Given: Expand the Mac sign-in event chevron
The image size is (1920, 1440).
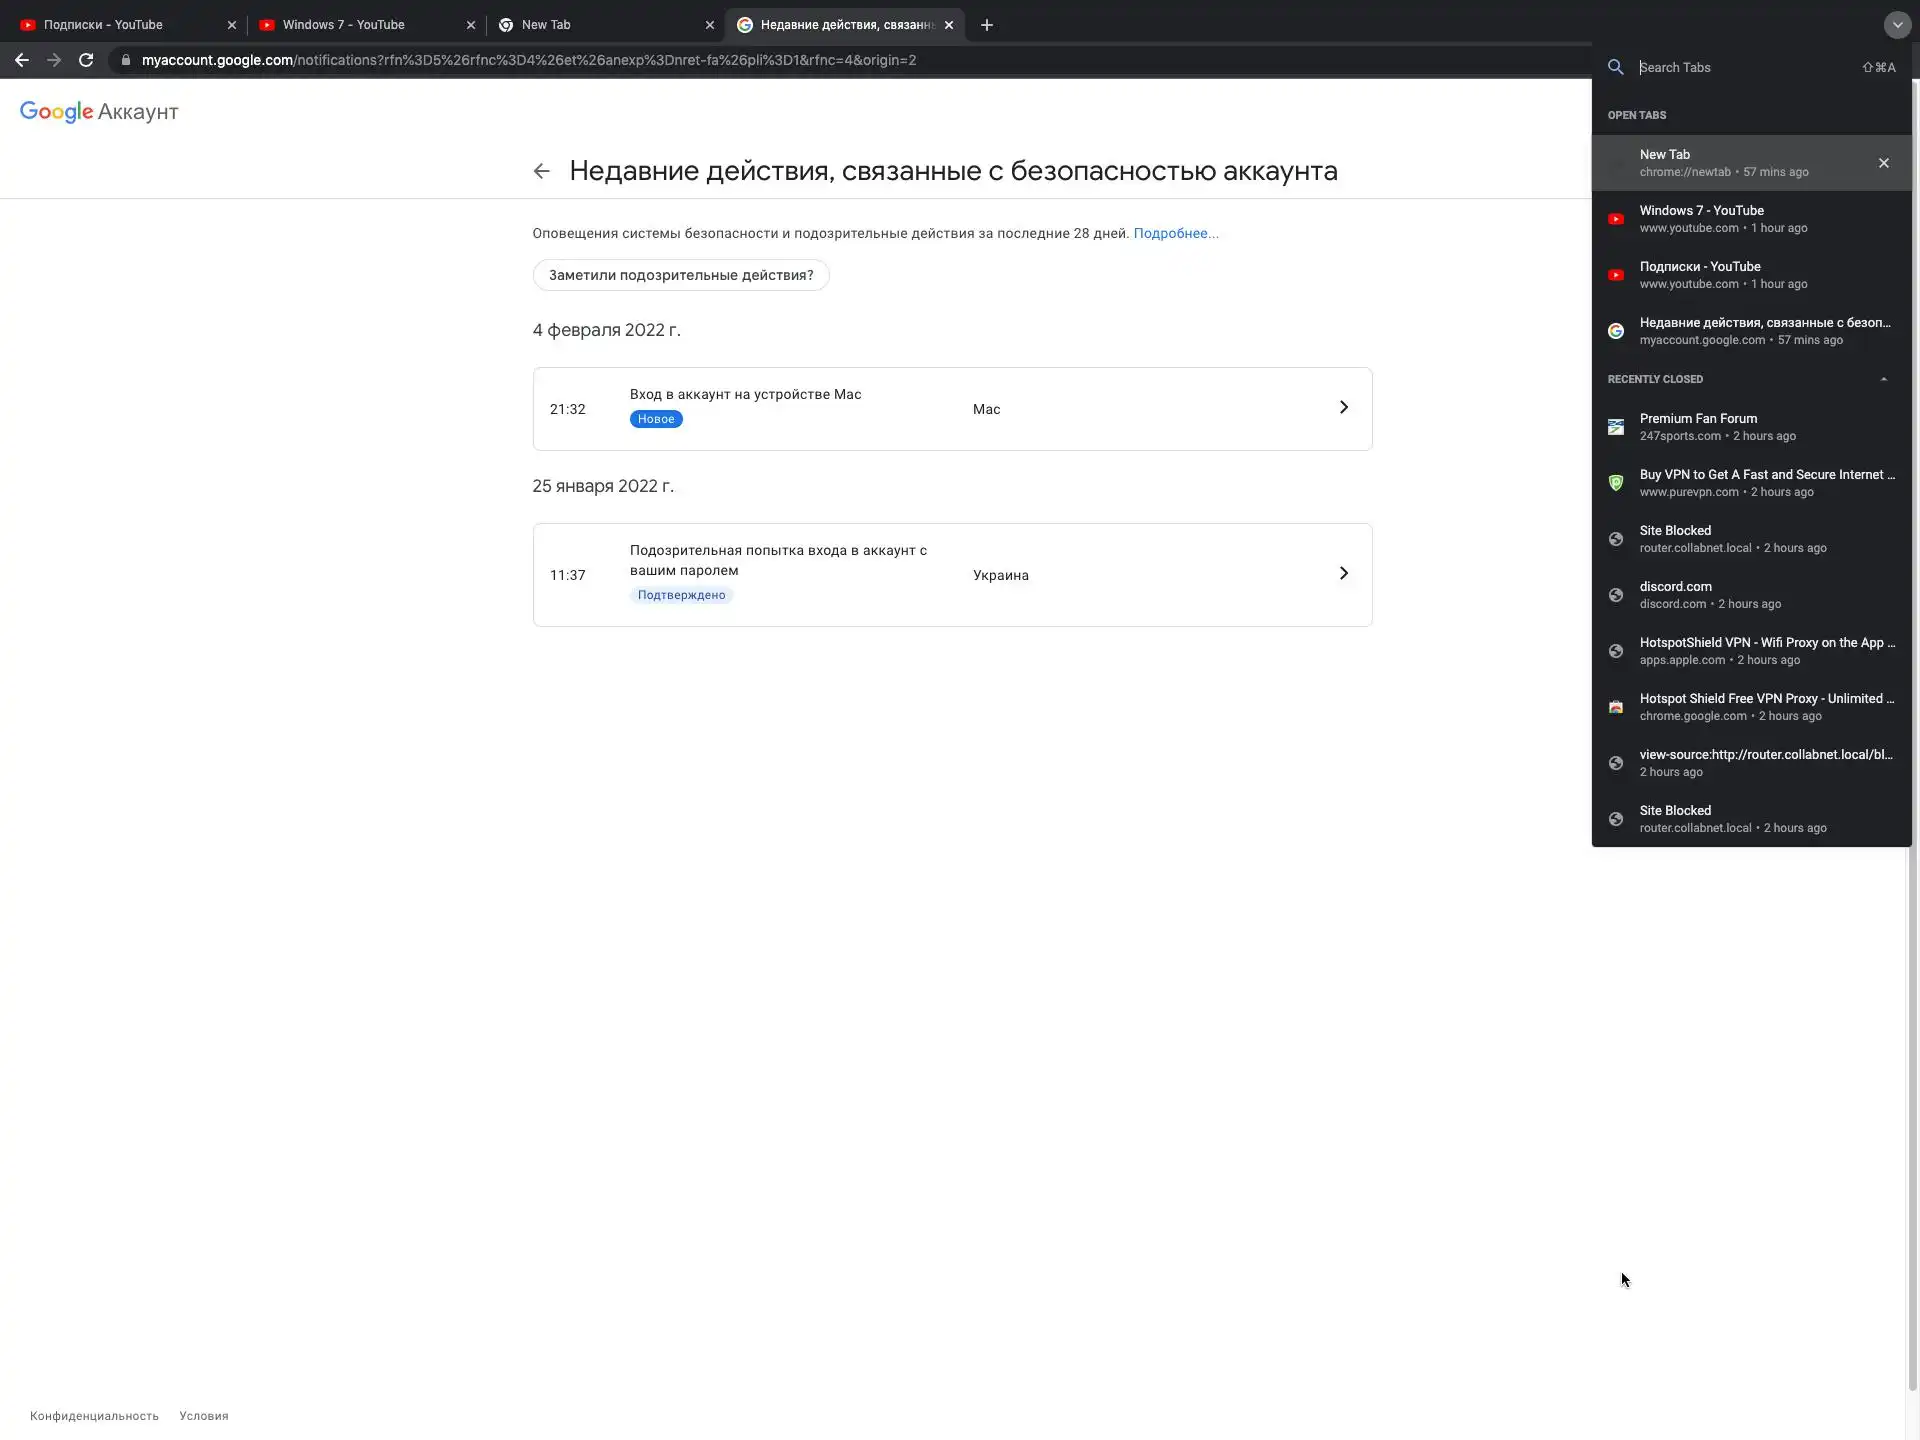Looking at the screenshot, I should coord(1343,408).
